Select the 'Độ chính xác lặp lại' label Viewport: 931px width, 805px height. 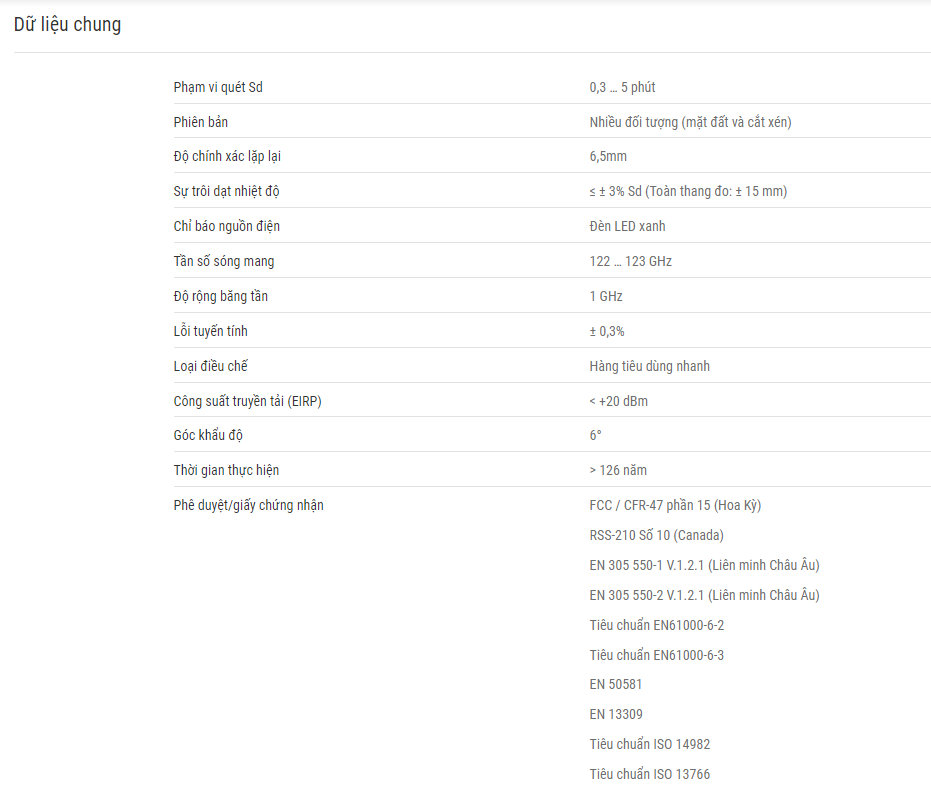227,157
